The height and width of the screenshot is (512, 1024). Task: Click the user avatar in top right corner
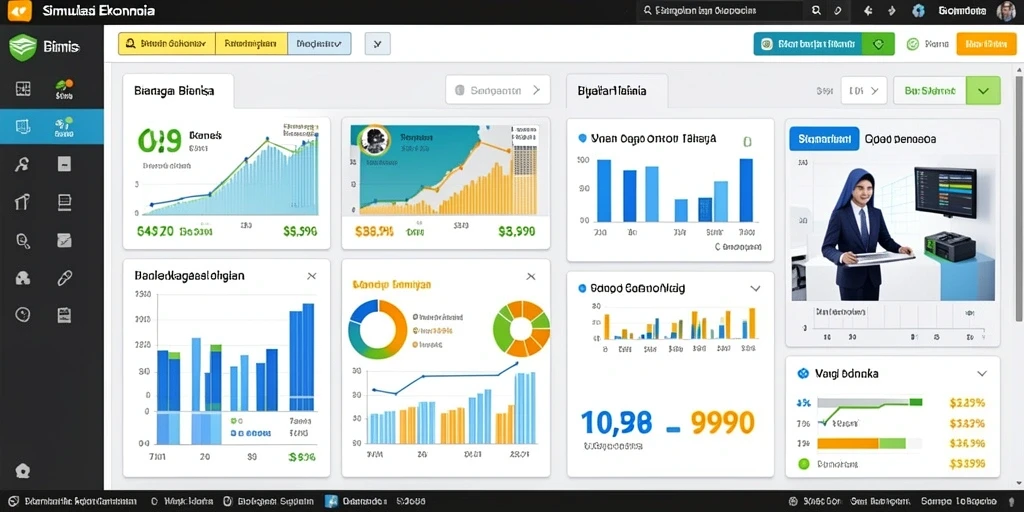coord(1006,10)
